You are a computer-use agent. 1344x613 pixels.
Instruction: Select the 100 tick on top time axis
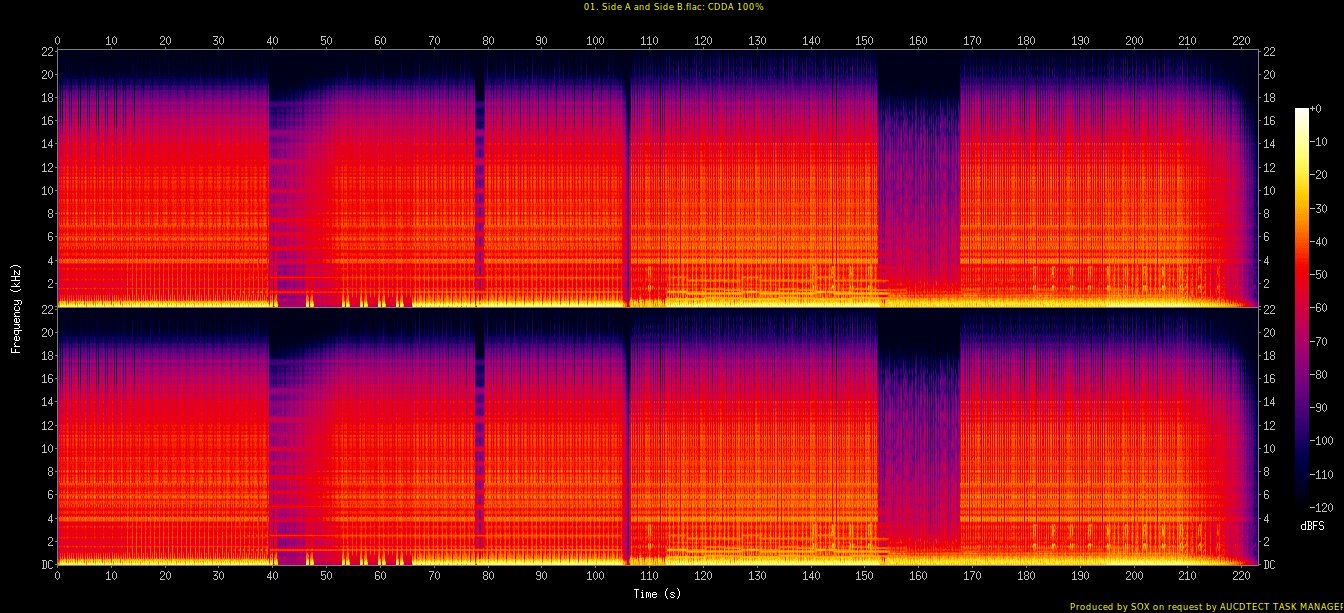[595, 41]
